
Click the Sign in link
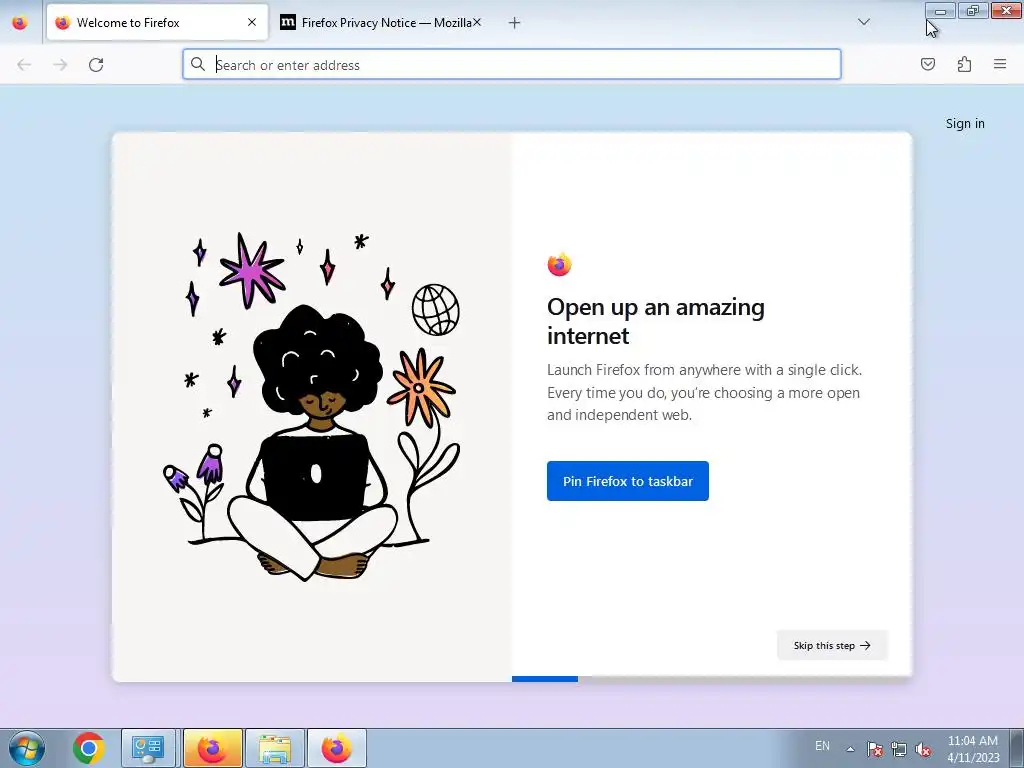pyautogui.click(x=965, y=123)
